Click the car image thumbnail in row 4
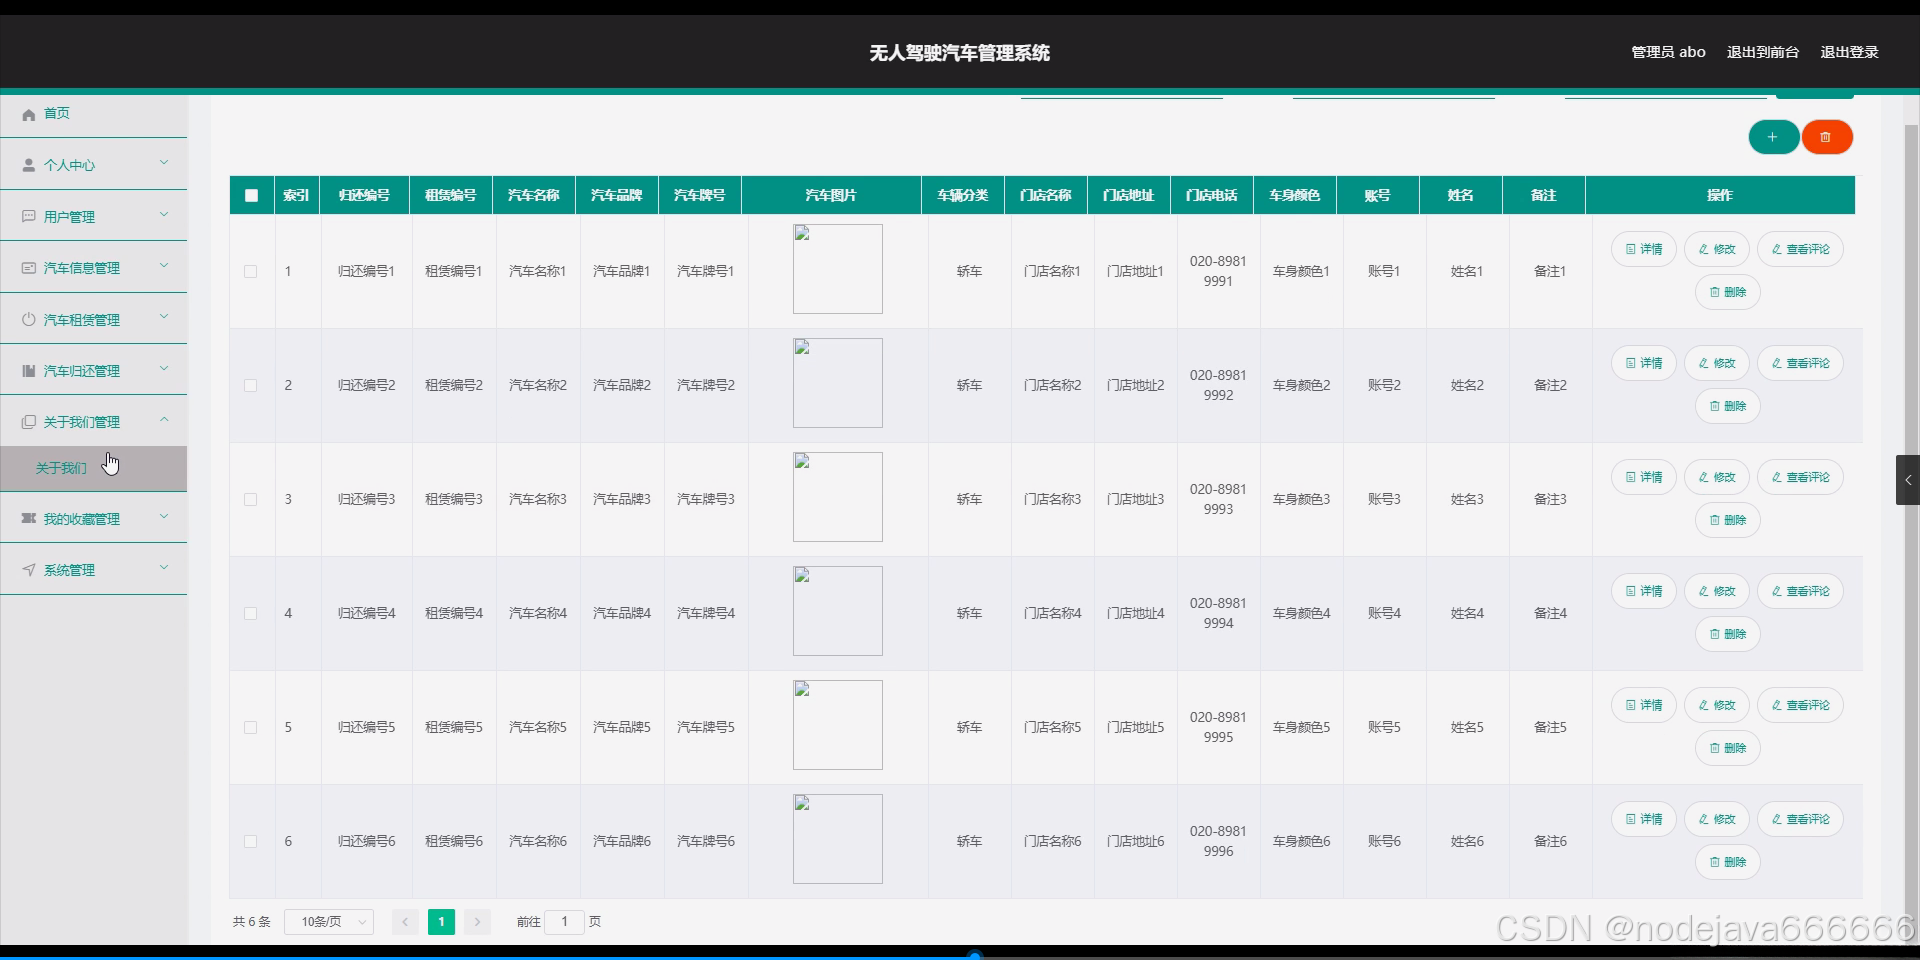The height and width of the screenshot is (960, 1920). coord(838,611)
